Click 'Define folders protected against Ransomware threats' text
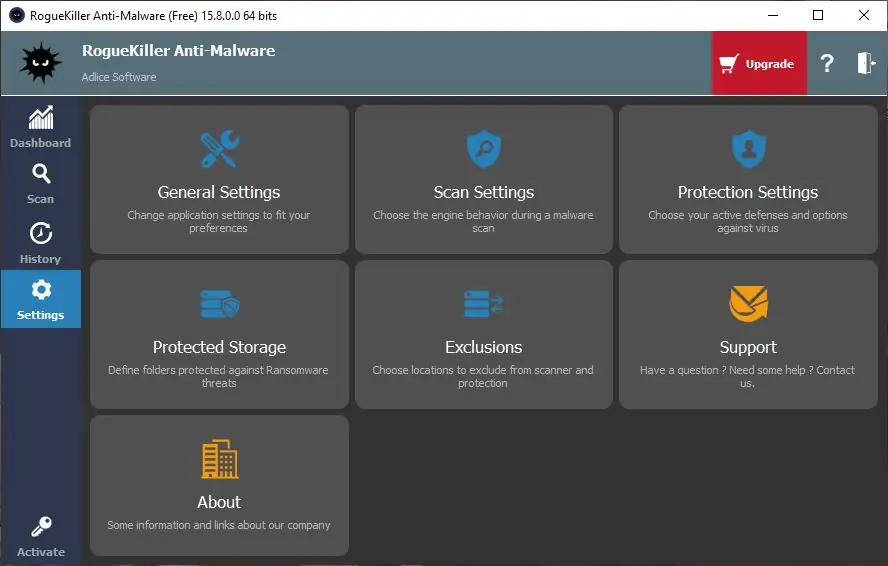 point(219,376)
